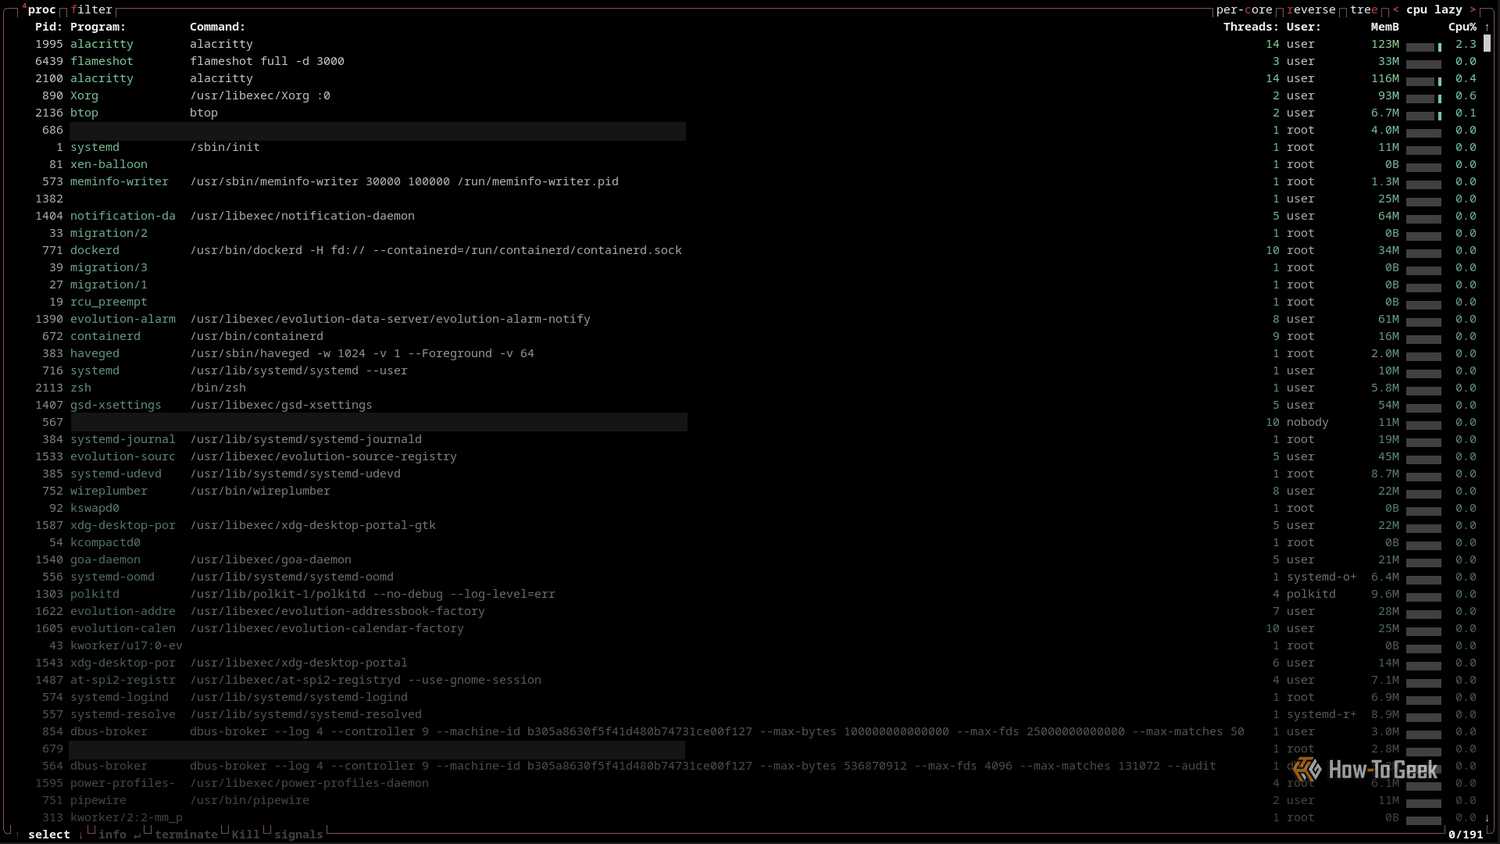
Task: Select the rcu_preempt process row
Action: click(755, 302)
